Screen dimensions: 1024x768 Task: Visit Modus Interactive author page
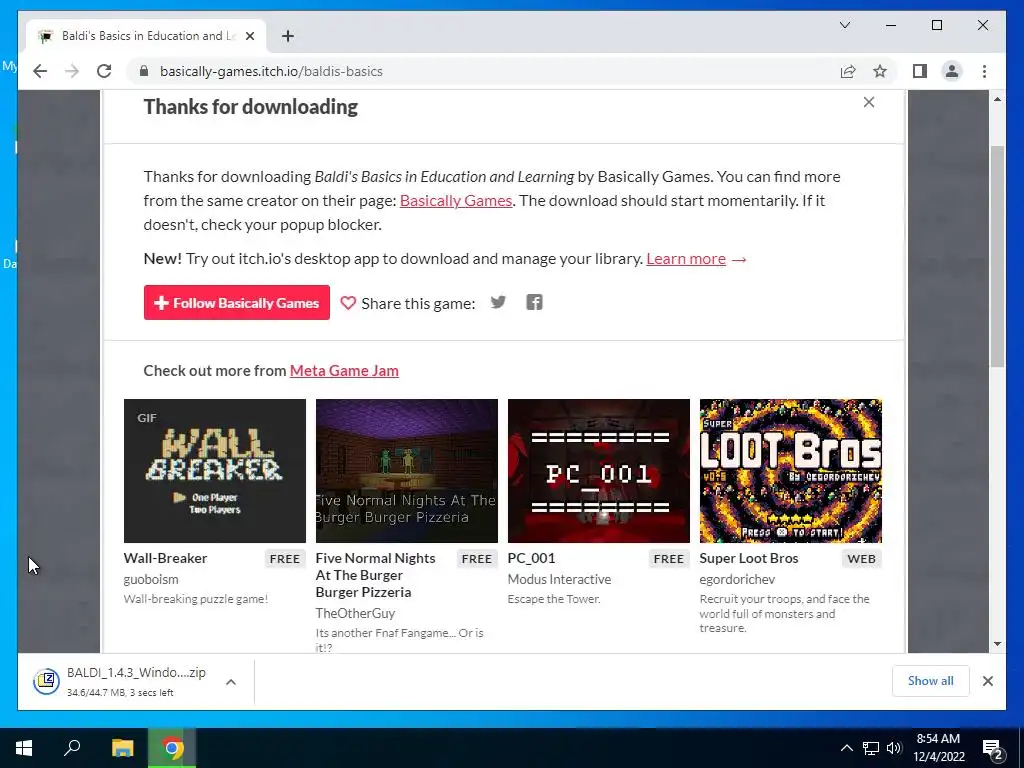click(560, 579)
